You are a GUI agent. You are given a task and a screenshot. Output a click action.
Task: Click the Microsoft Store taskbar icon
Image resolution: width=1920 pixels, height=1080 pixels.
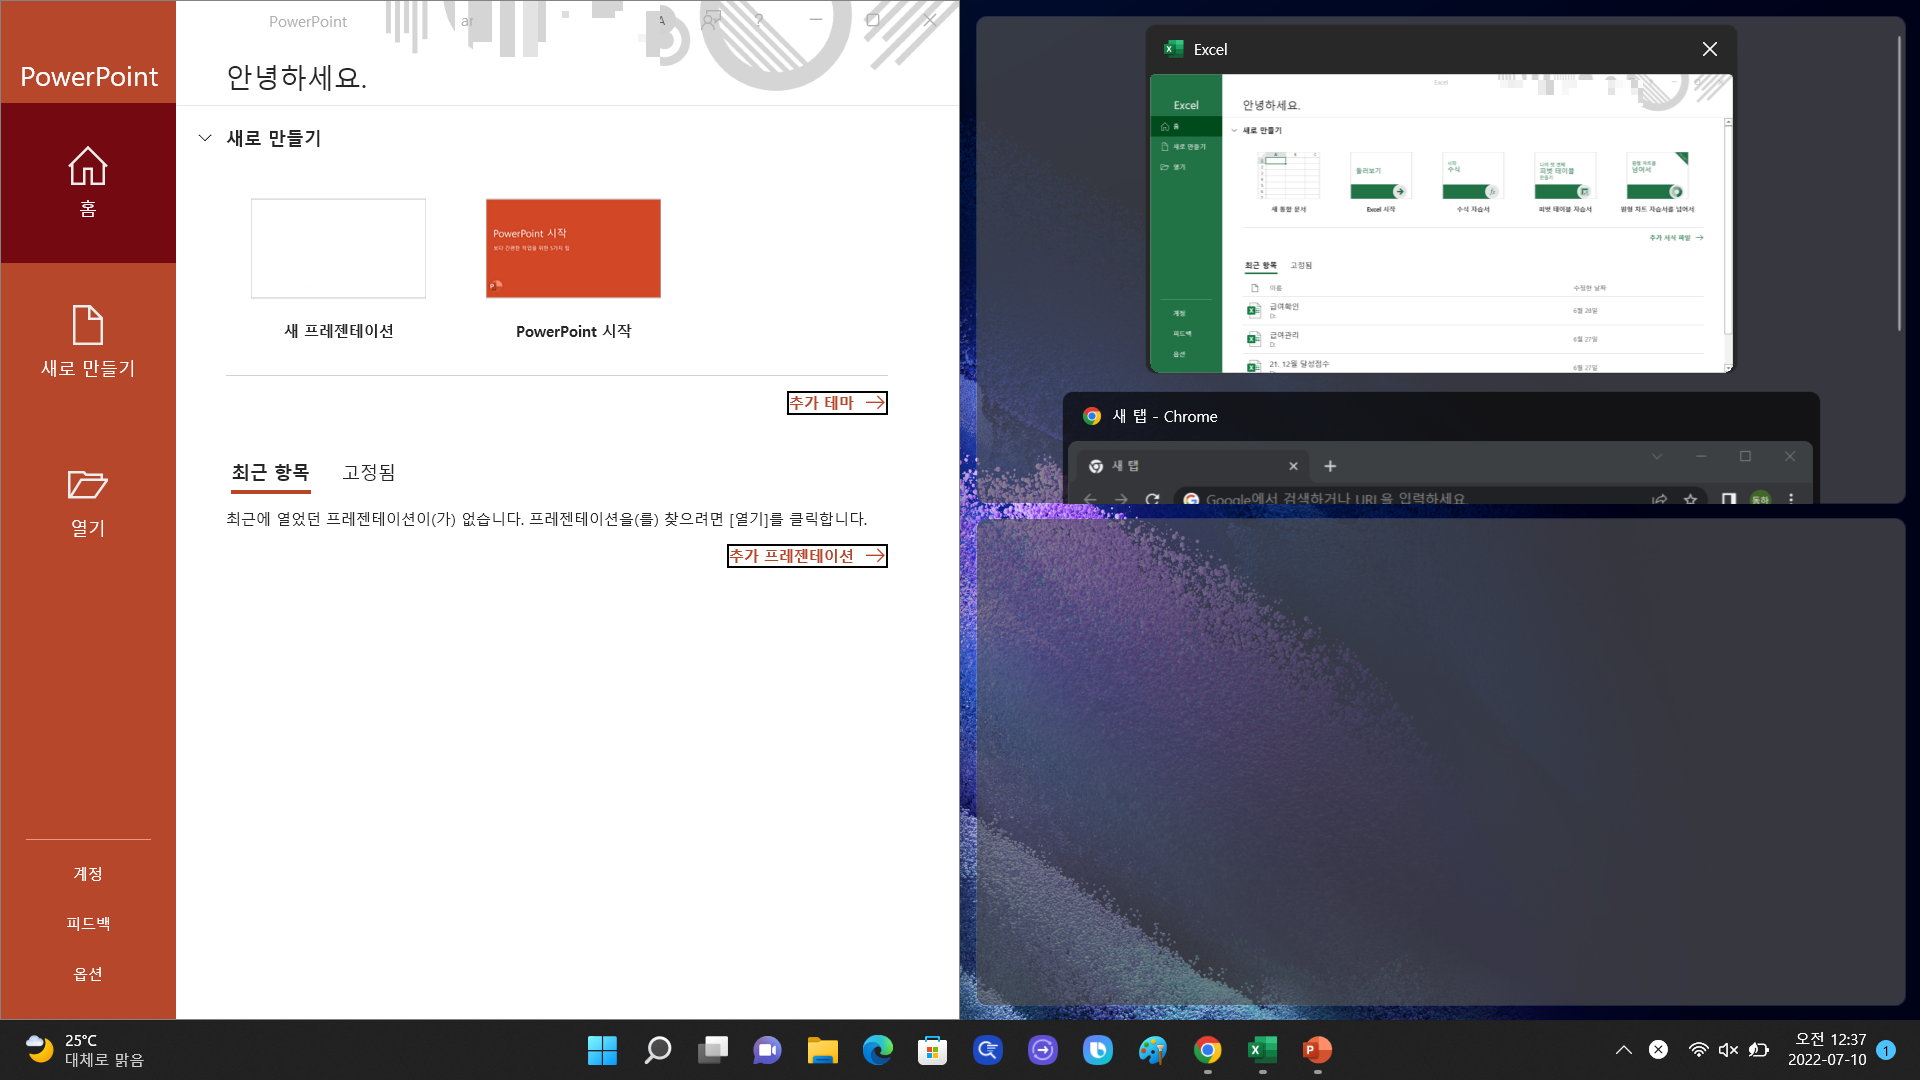[932, 1050]
